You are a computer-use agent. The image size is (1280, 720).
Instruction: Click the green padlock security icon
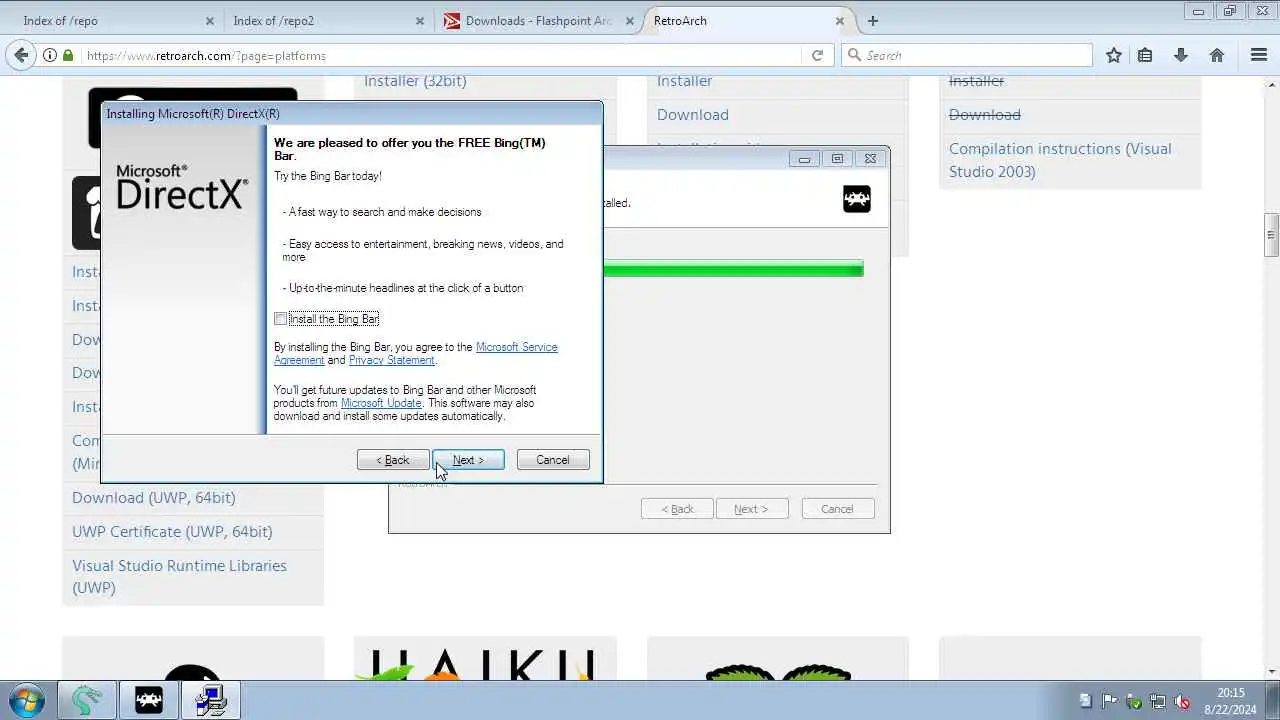point(66,56)
